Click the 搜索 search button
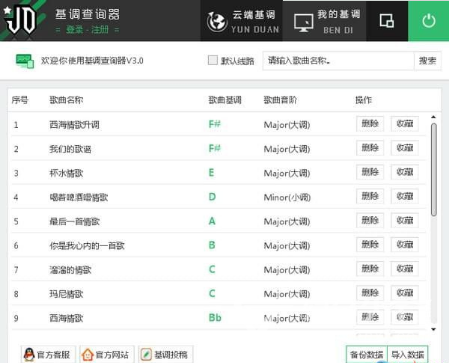 click(428, 61)
